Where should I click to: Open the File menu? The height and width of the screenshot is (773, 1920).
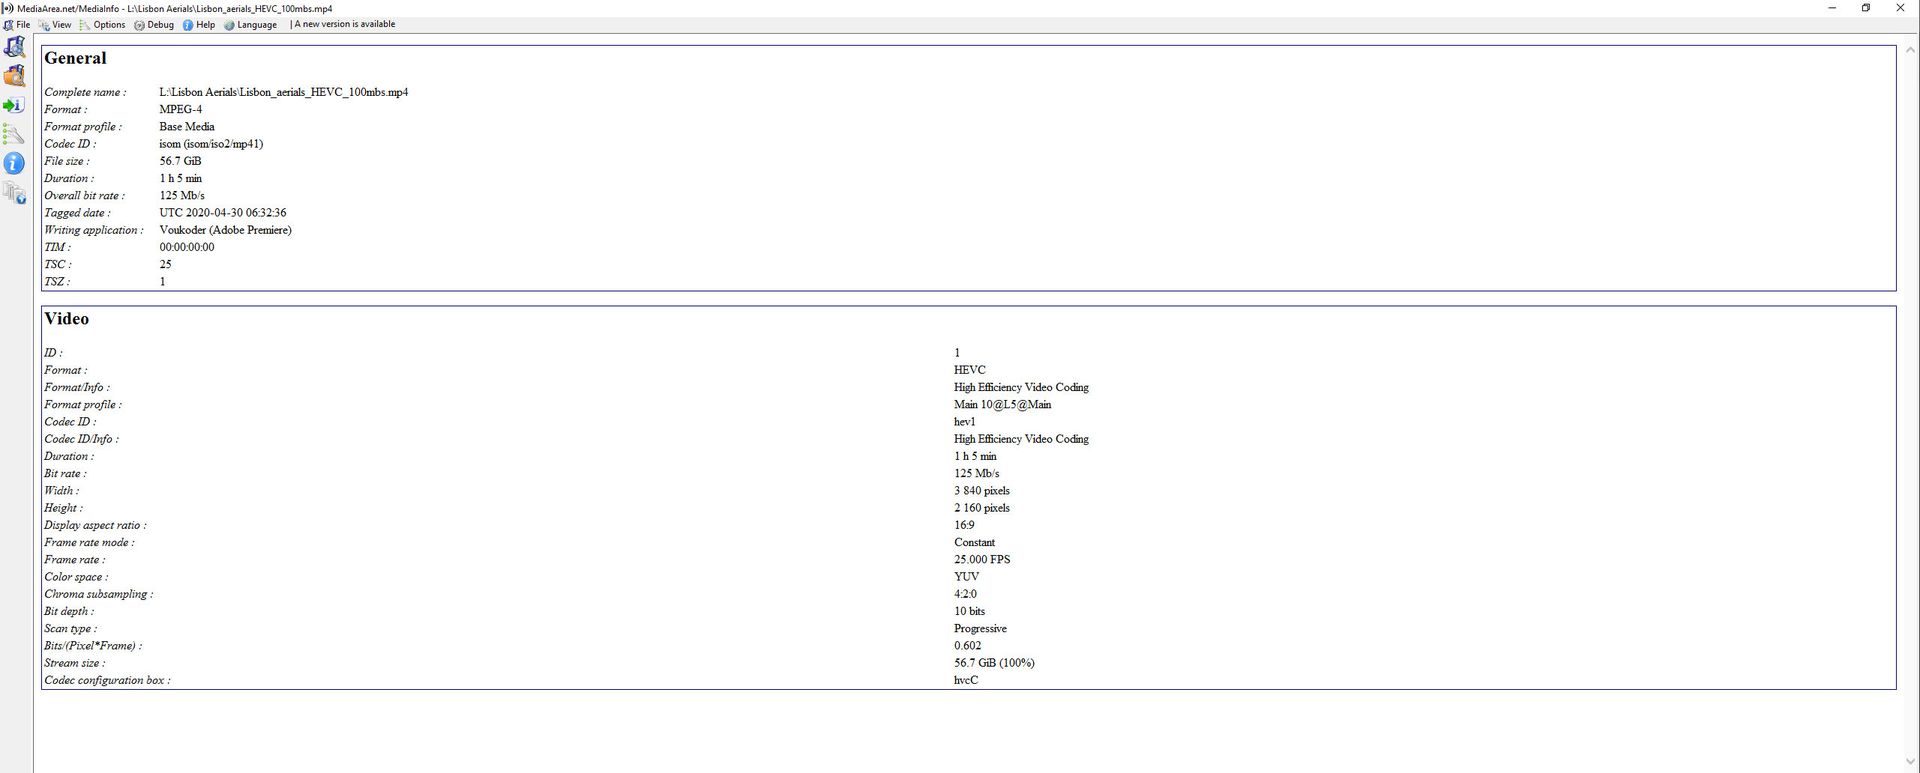point(18,25)
